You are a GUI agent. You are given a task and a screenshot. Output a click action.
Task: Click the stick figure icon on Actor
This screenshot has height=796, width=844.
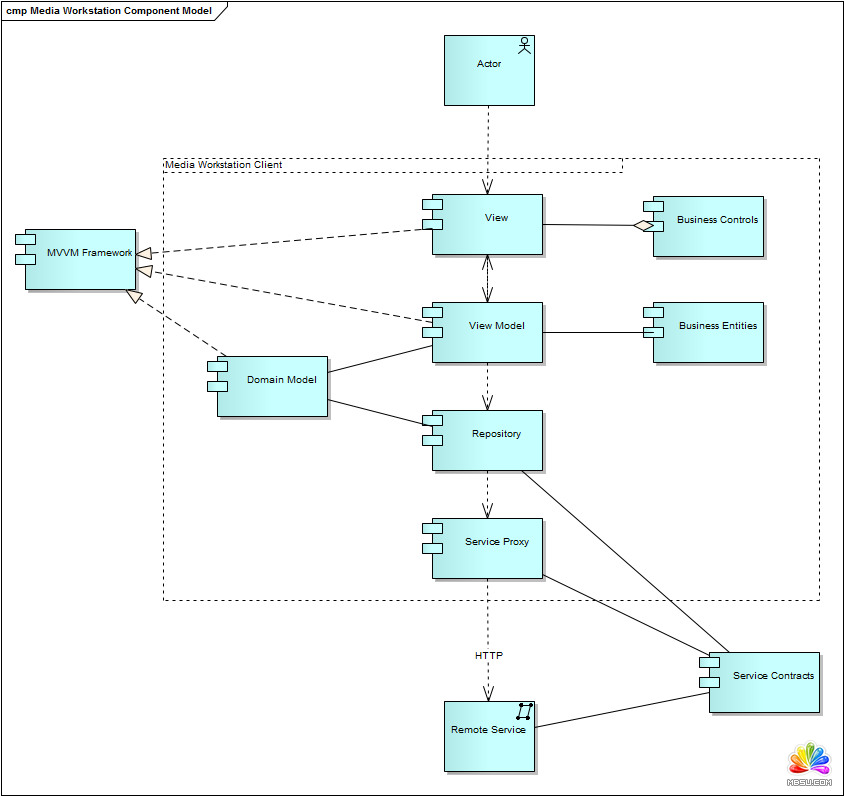tap(523, 46)
